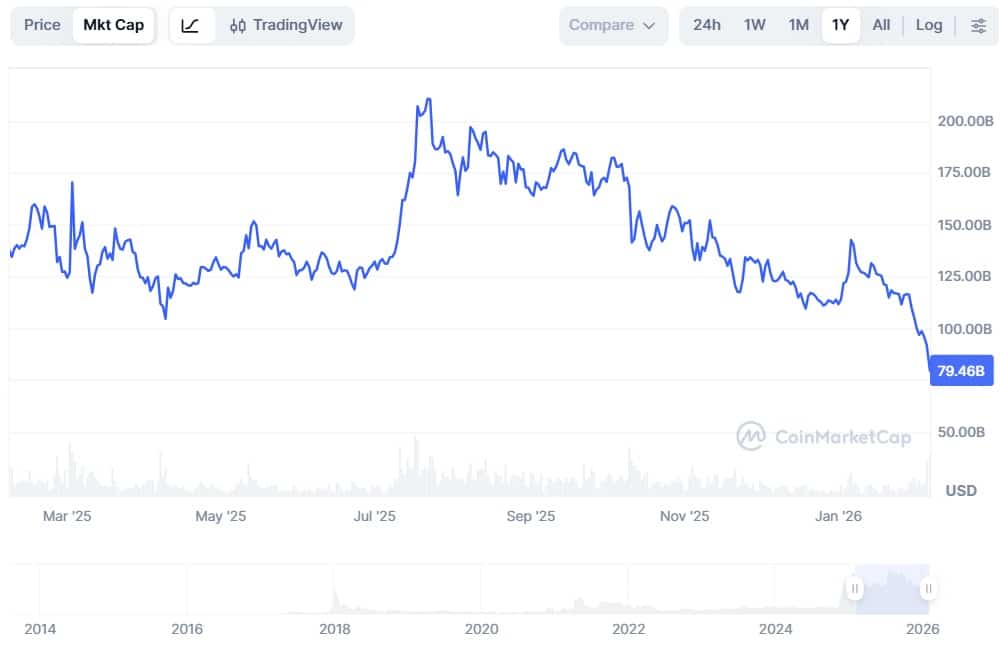Switch chart to Price view

[42, 25]
